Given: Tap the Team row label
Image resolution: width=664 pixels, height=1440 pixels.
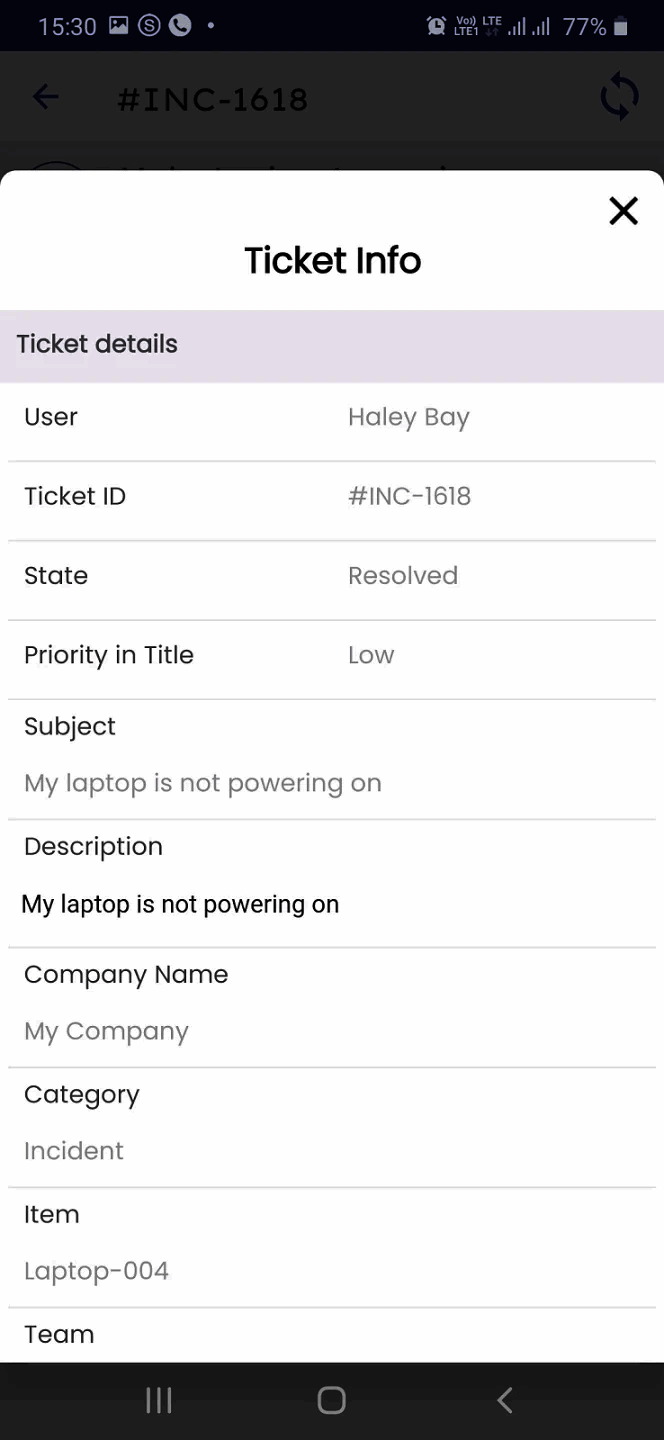Looking at the screenshot, I should 59,1334.
